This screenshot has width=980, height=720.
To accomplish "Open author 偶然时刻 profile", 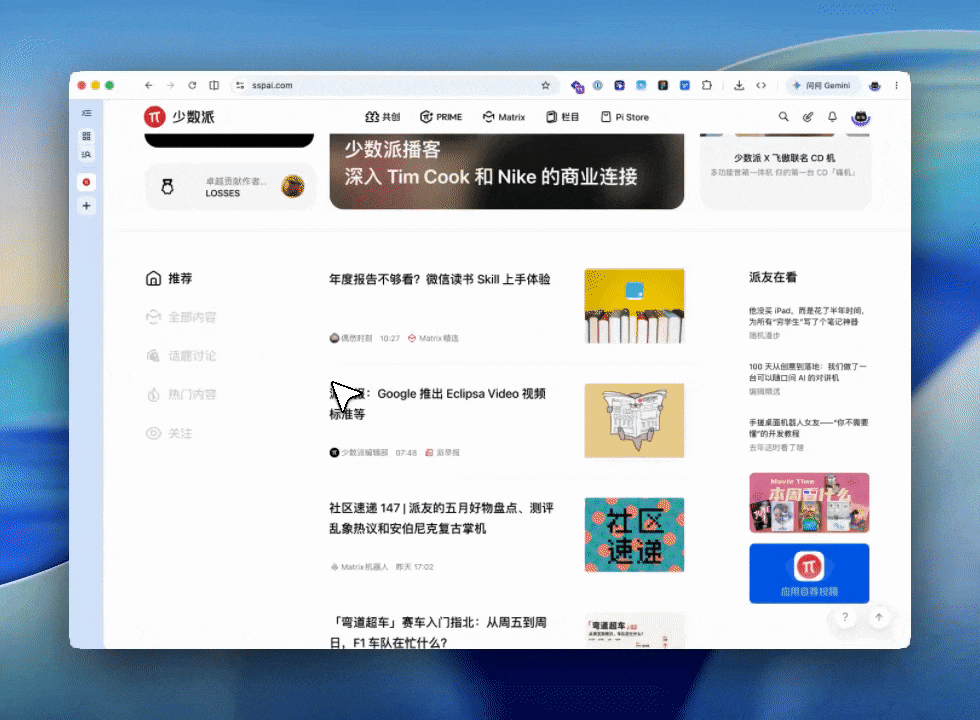I will point(351,338).
